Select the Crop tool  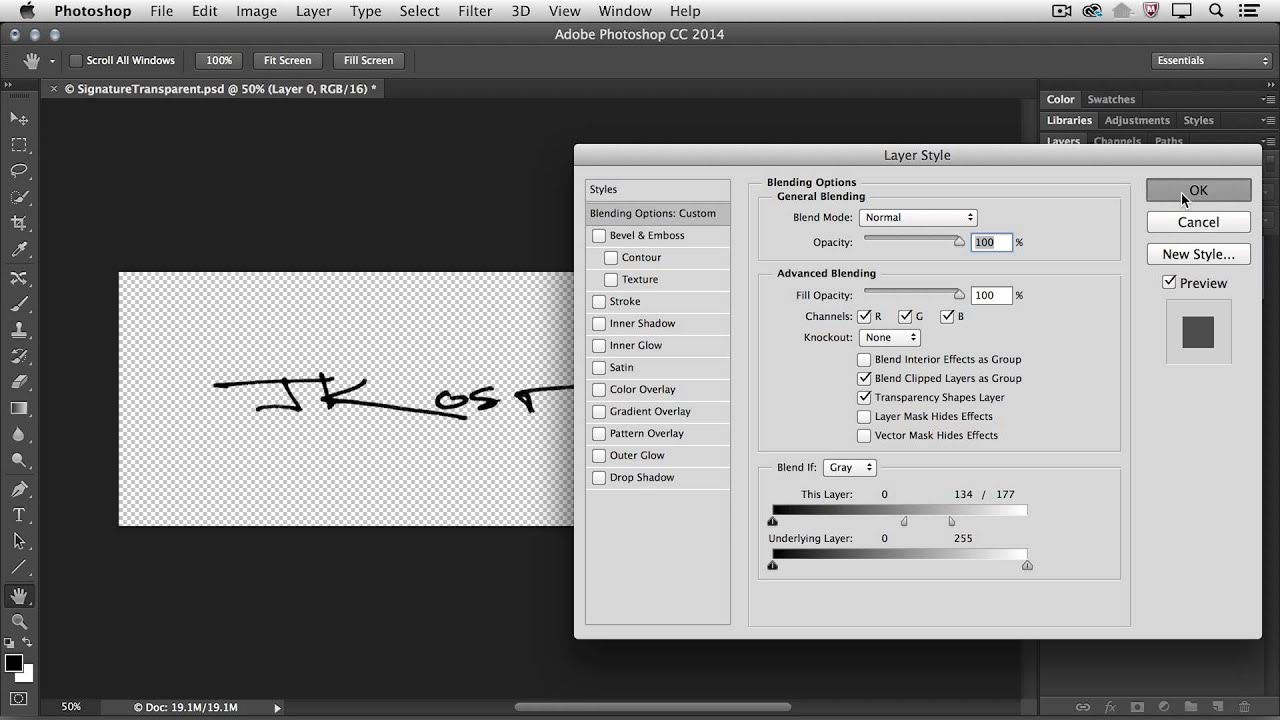19,223
